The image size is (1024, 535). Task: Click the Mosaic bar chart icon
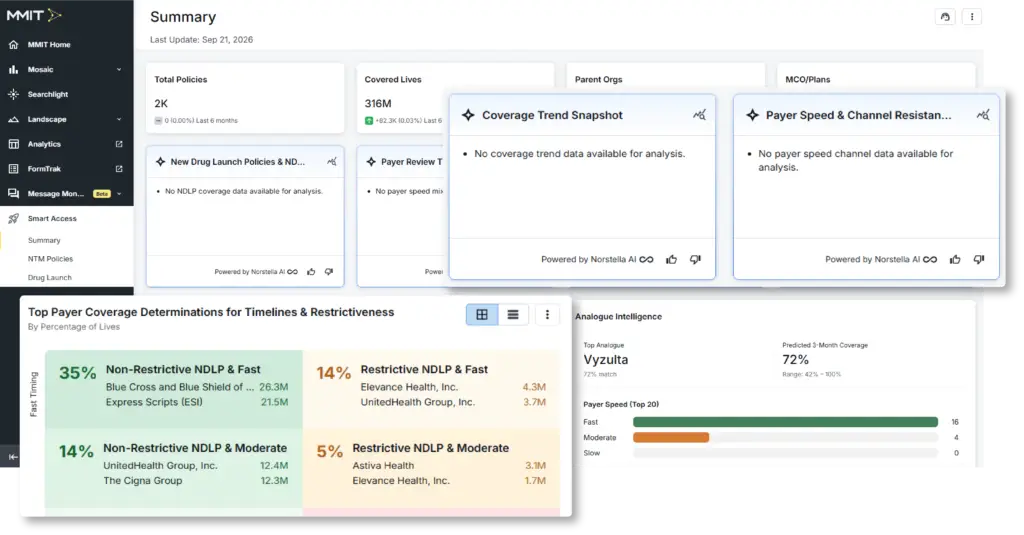click(x=13, y=69)
